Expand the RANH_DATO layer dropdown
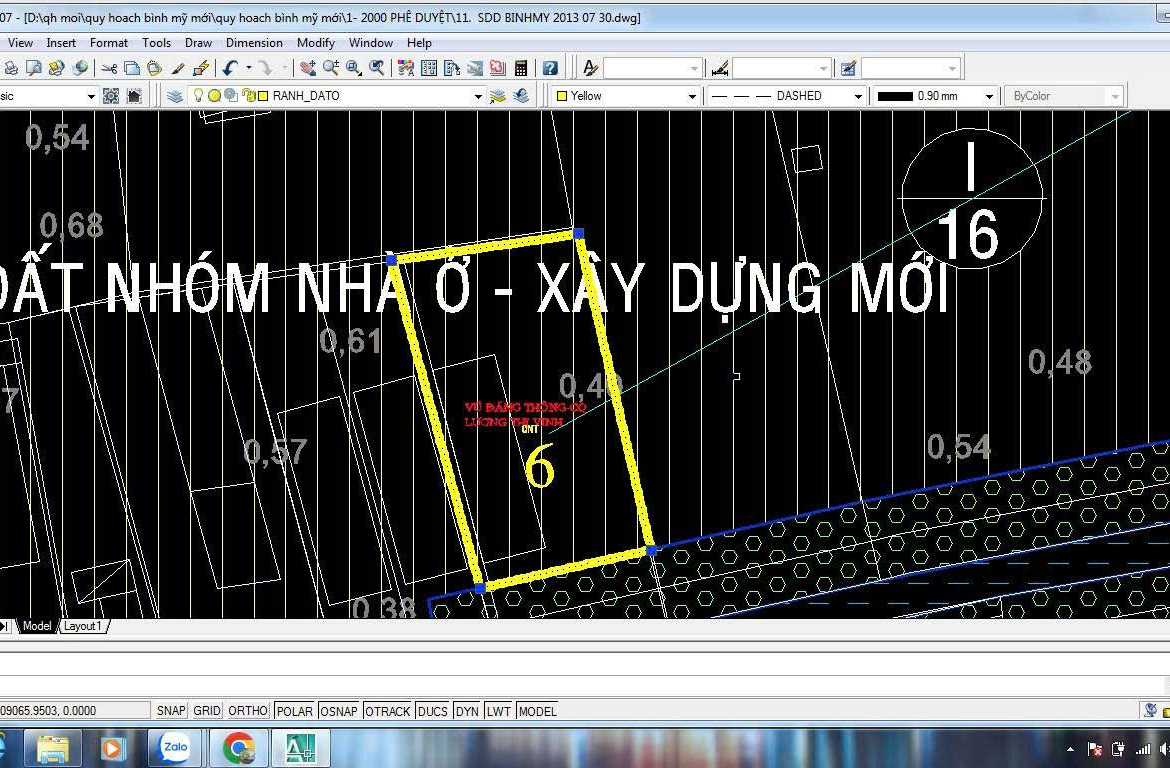Image resolution: width=1170 pixels, height=768 pixels. click(x=477, y=96)
